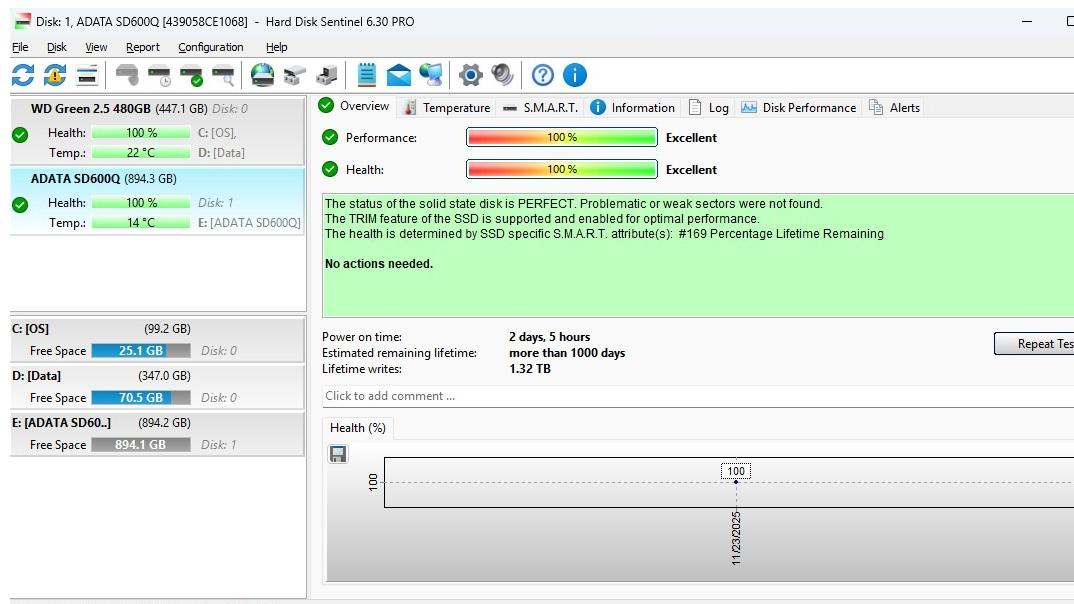The height and width of the screenshot is (604, 1074).
Task: Click the disk with green checkmark icon
Action: (191, 75)
